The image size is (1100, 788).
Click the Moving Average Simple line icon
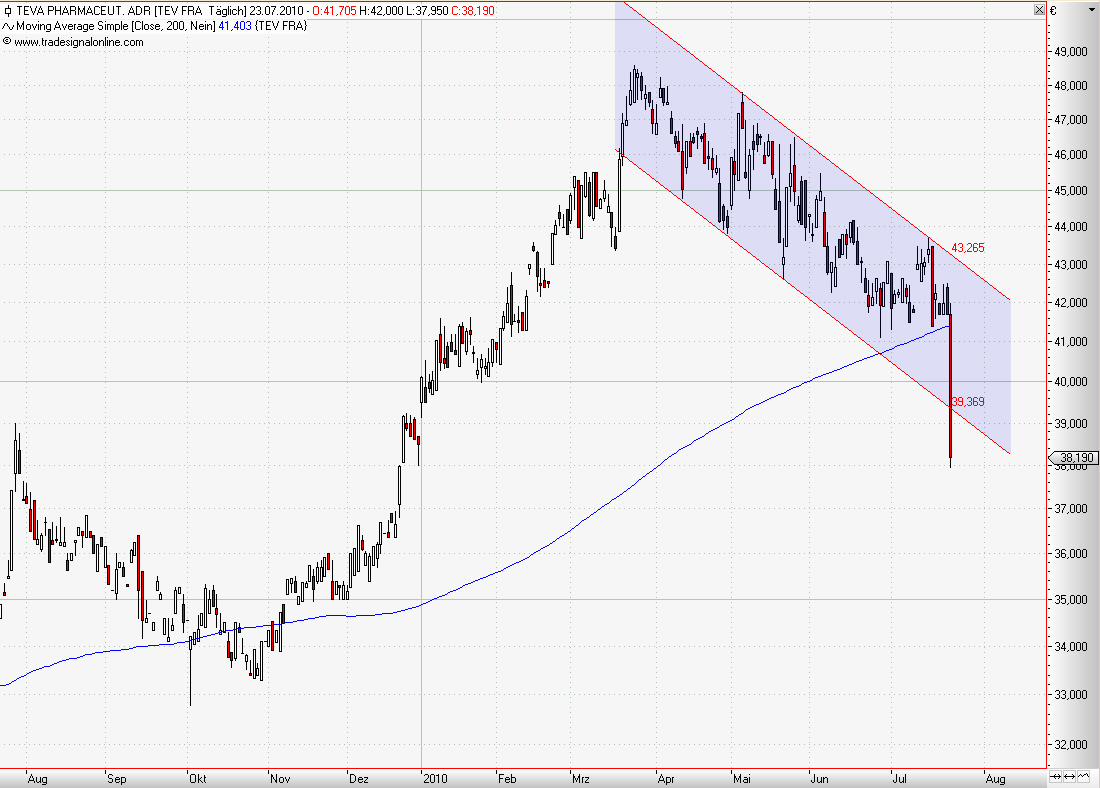tap(8, 27)
